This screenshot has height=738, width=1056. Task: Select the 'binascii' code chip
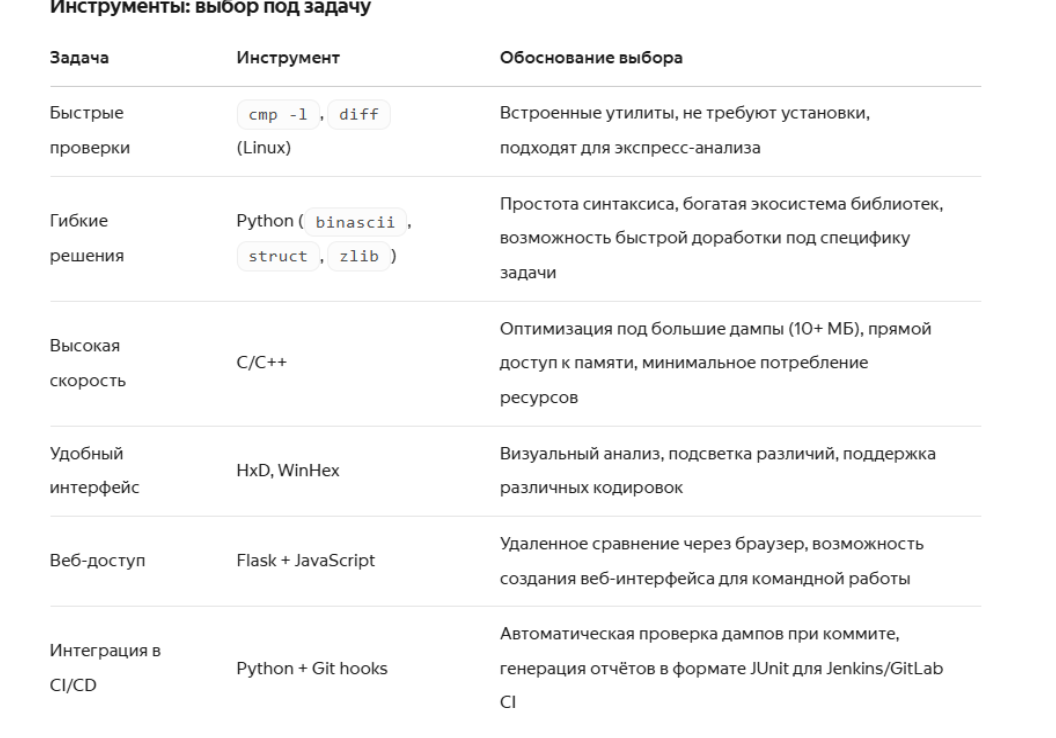[x=355, y=222]
